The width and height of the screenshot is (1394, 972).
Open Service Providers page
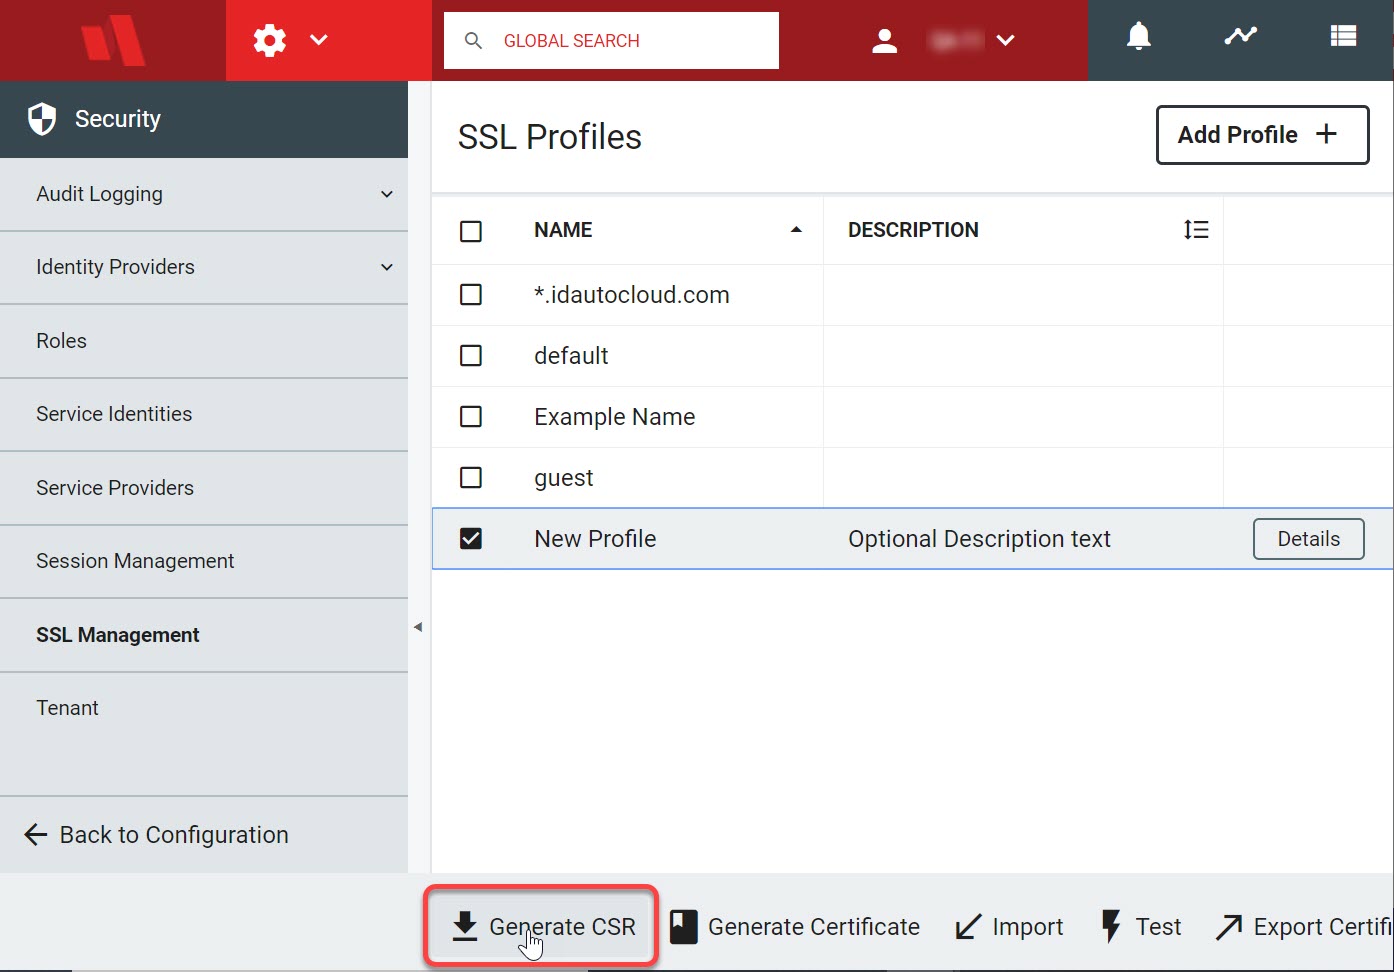click(x=204, y=488)
